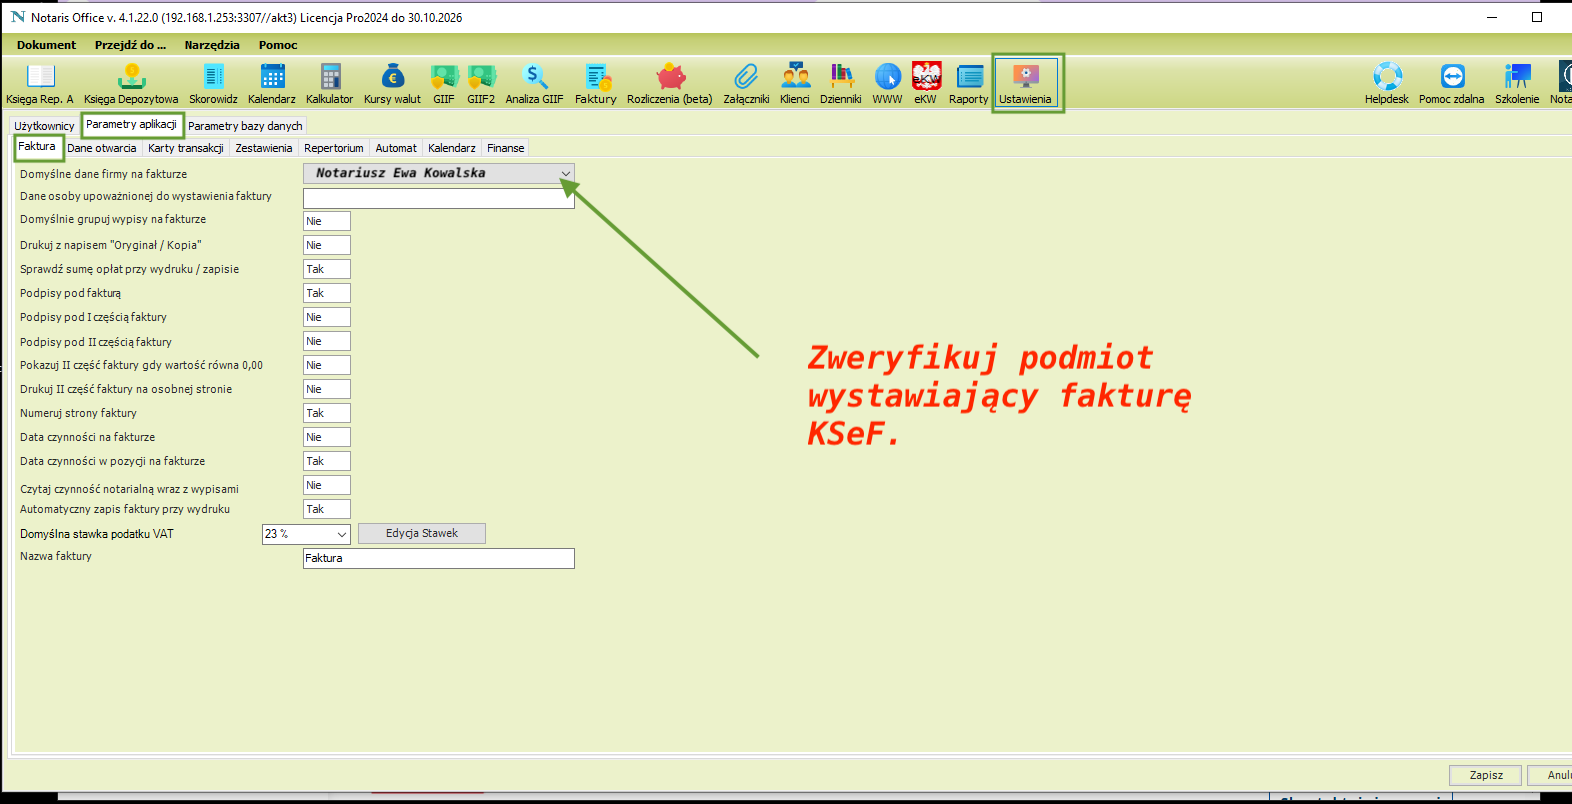
Task: Toggle 'Numeruj strony faktury' value field
Action: pos(327,413)
